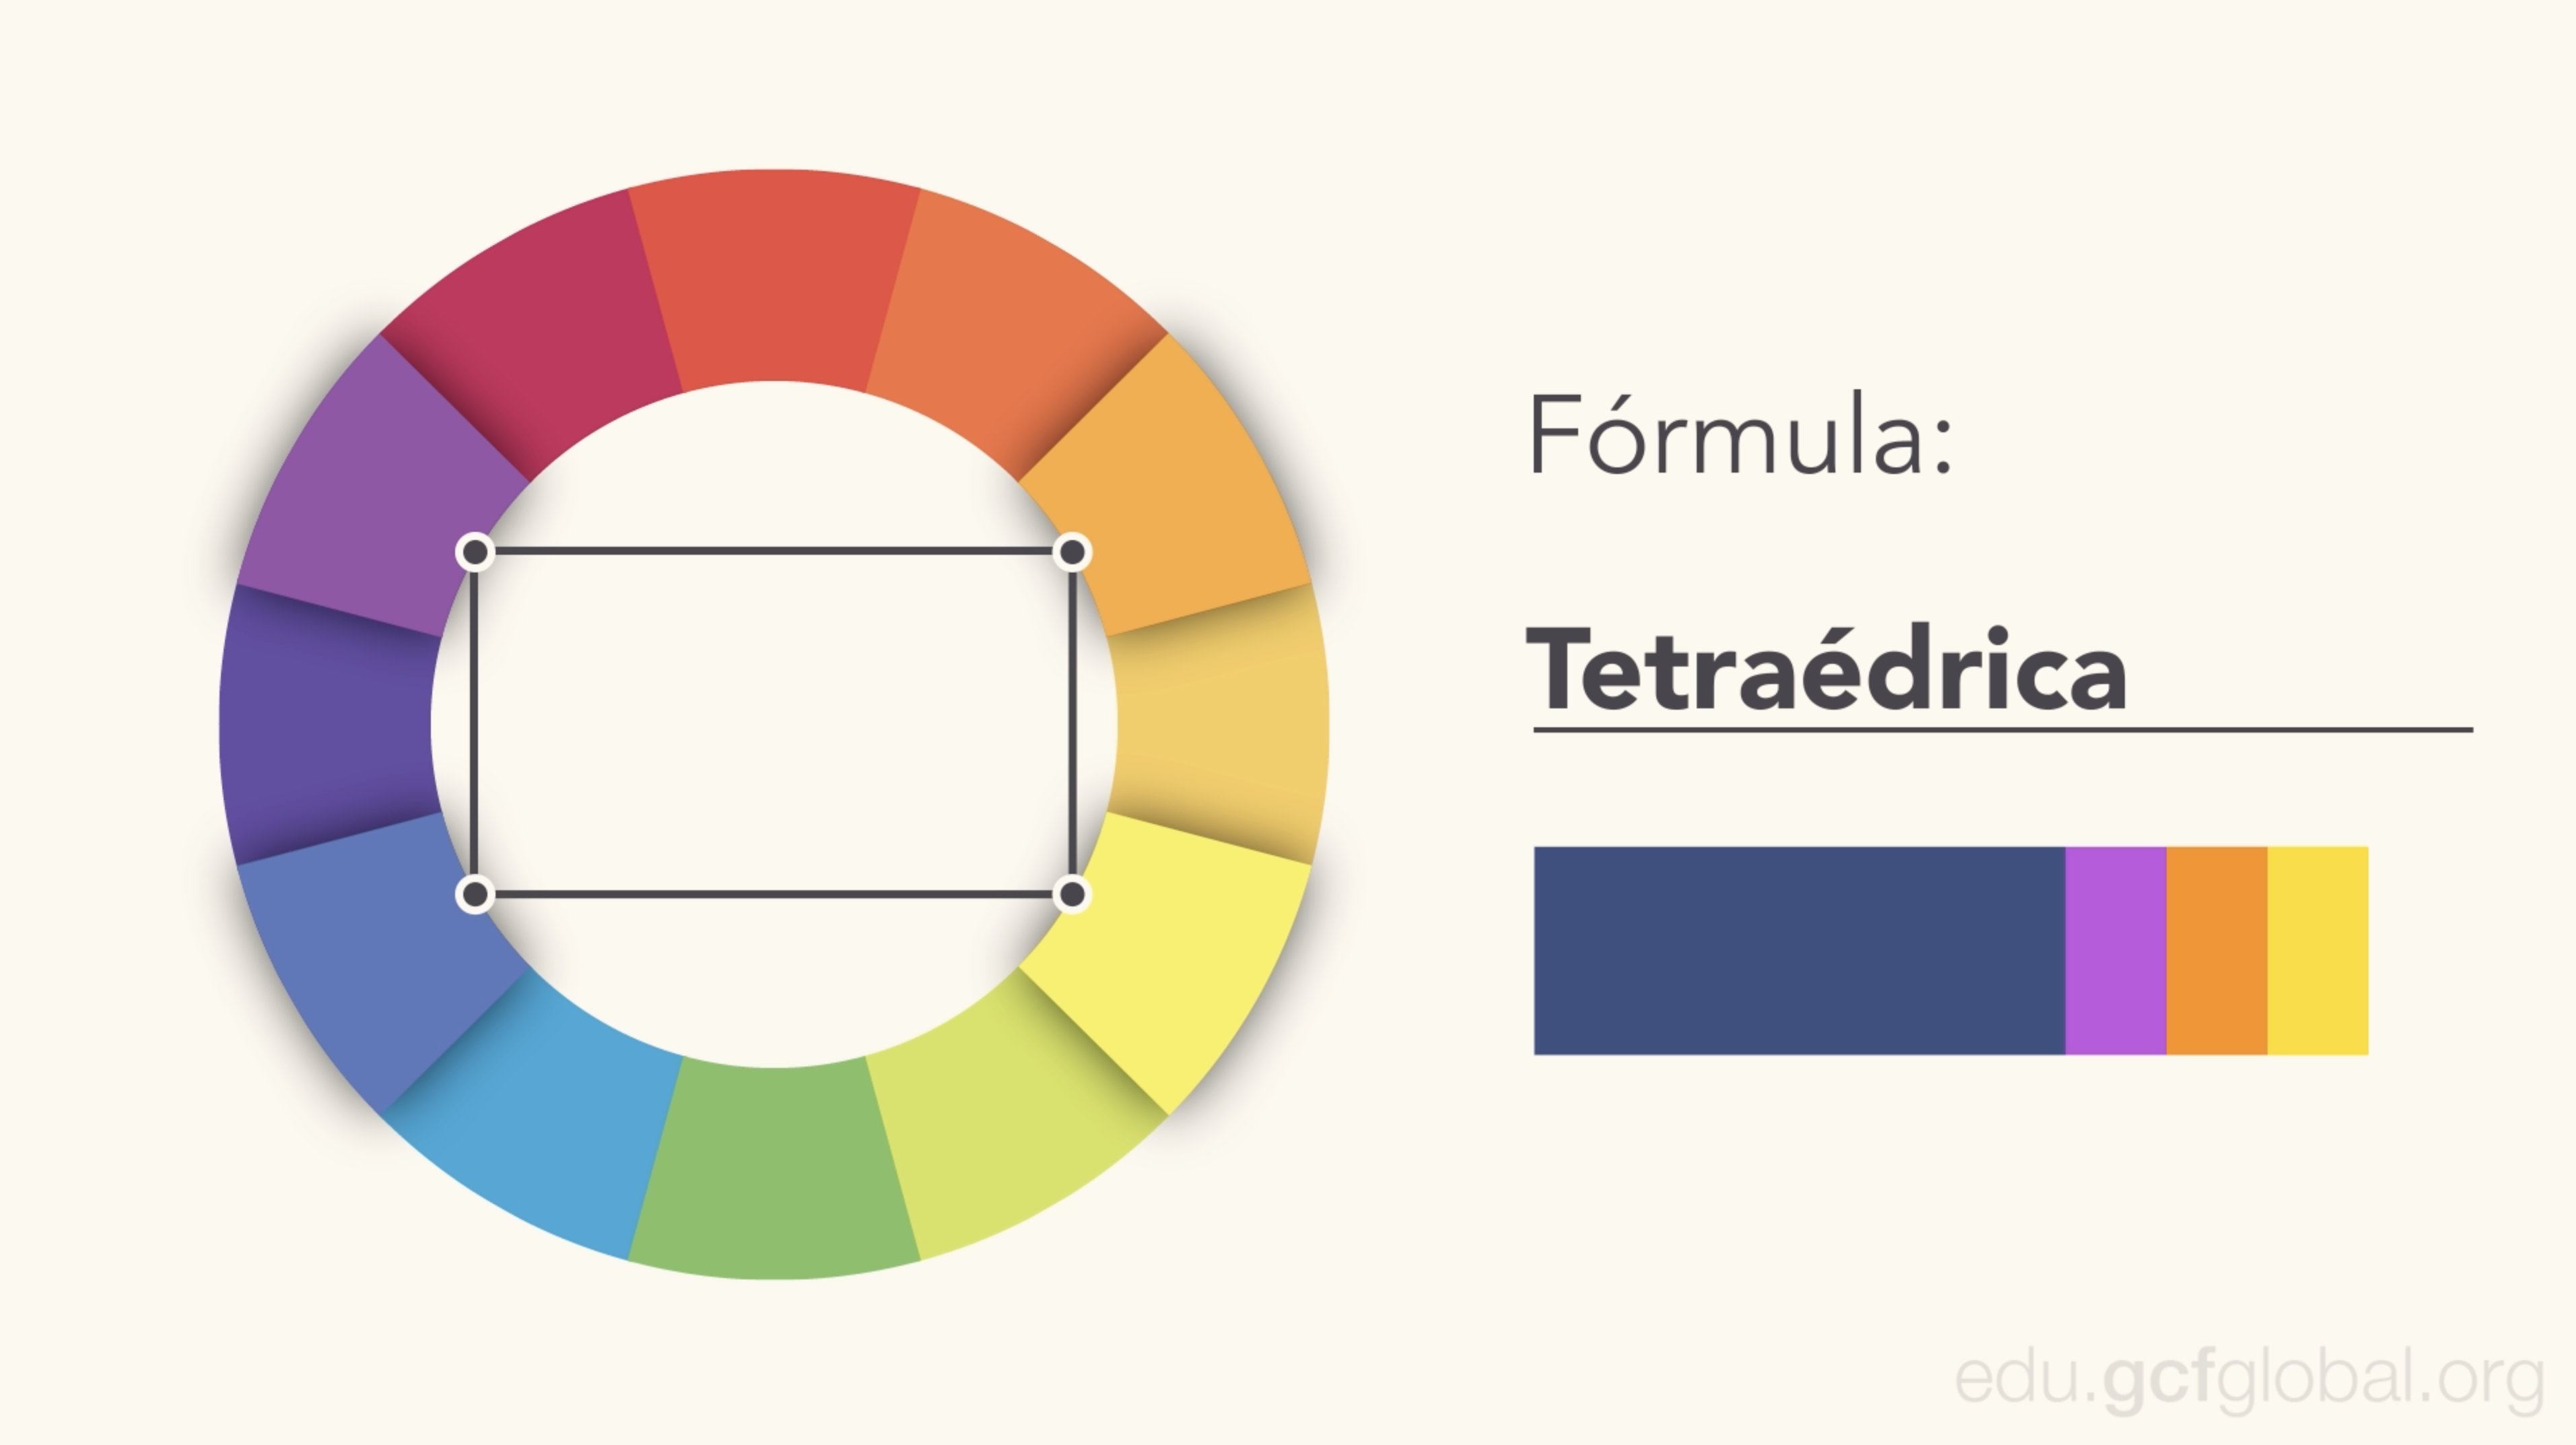Click the Tetraédrica heading
The image size is (2576, 1445).
[1827, 668]
